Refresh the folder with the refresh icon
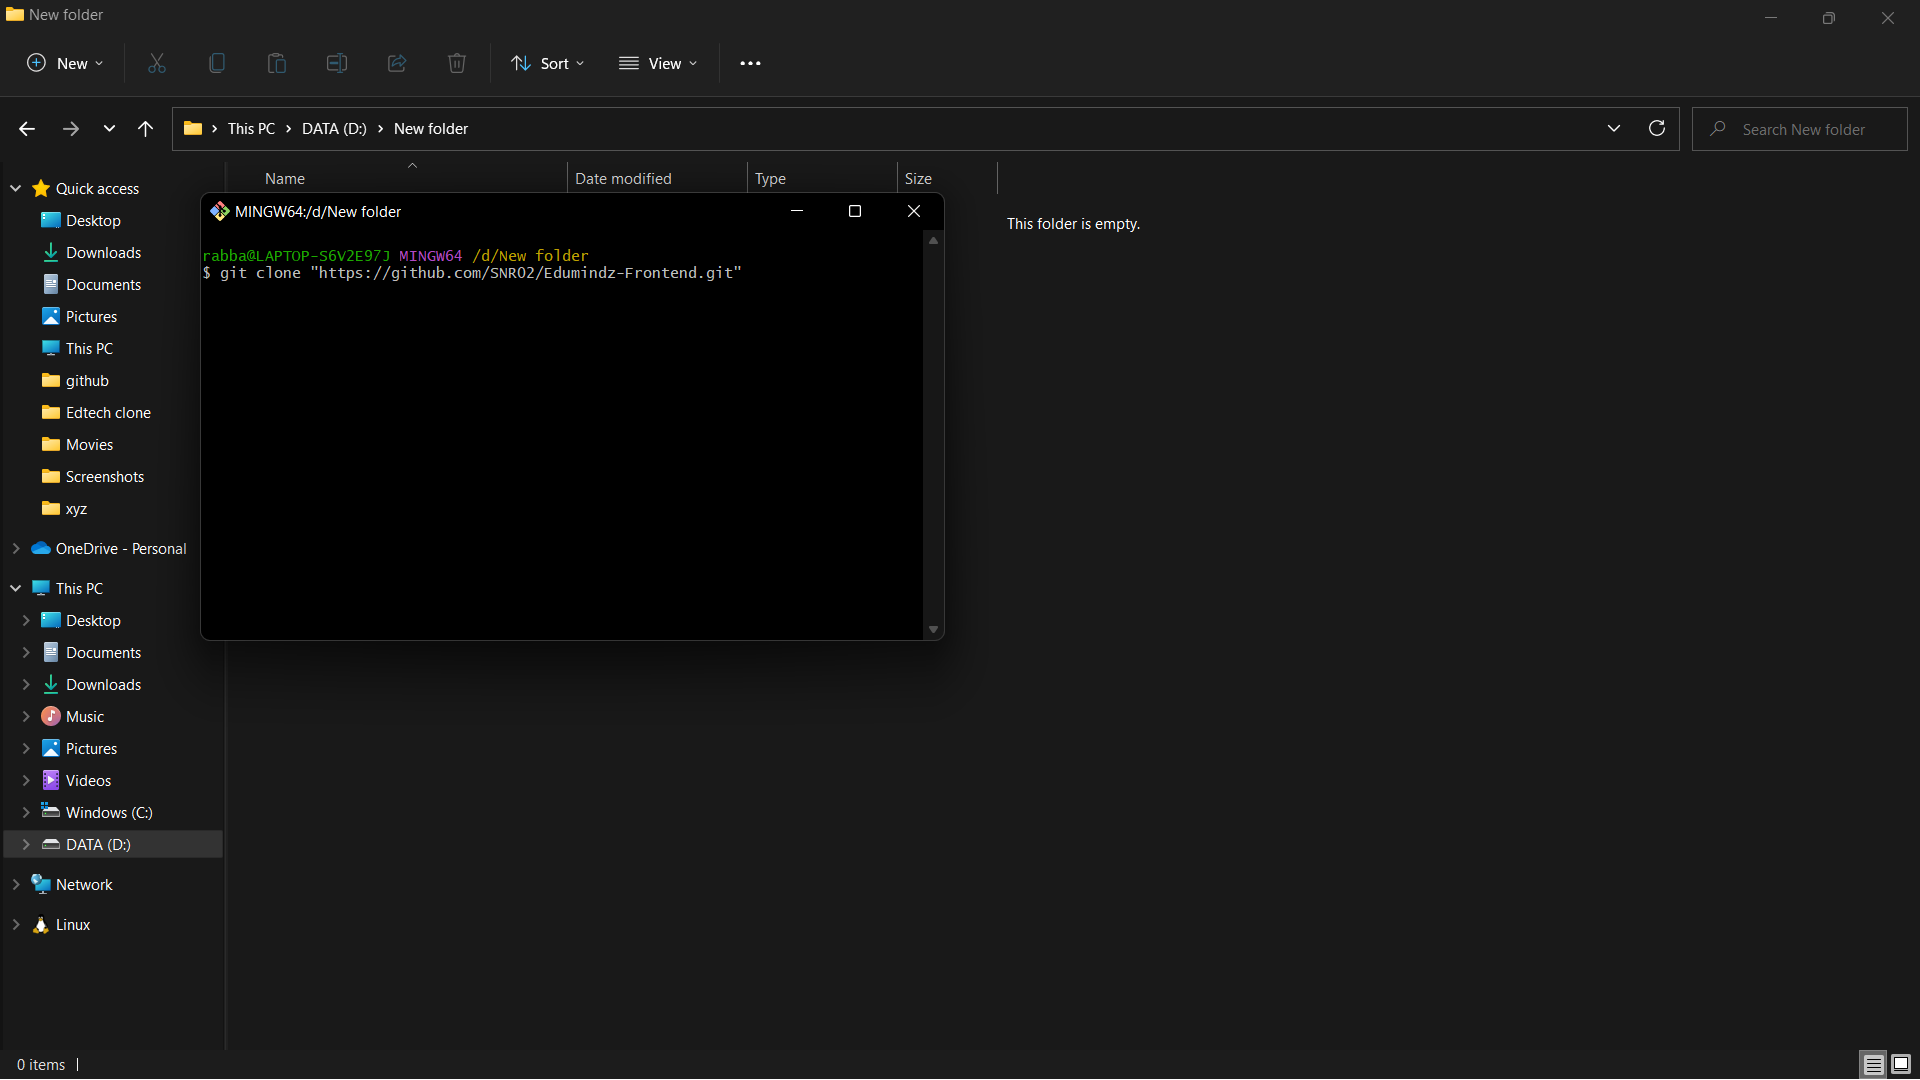This screenshot has height=1080, width=1920. pos(1657,128)
